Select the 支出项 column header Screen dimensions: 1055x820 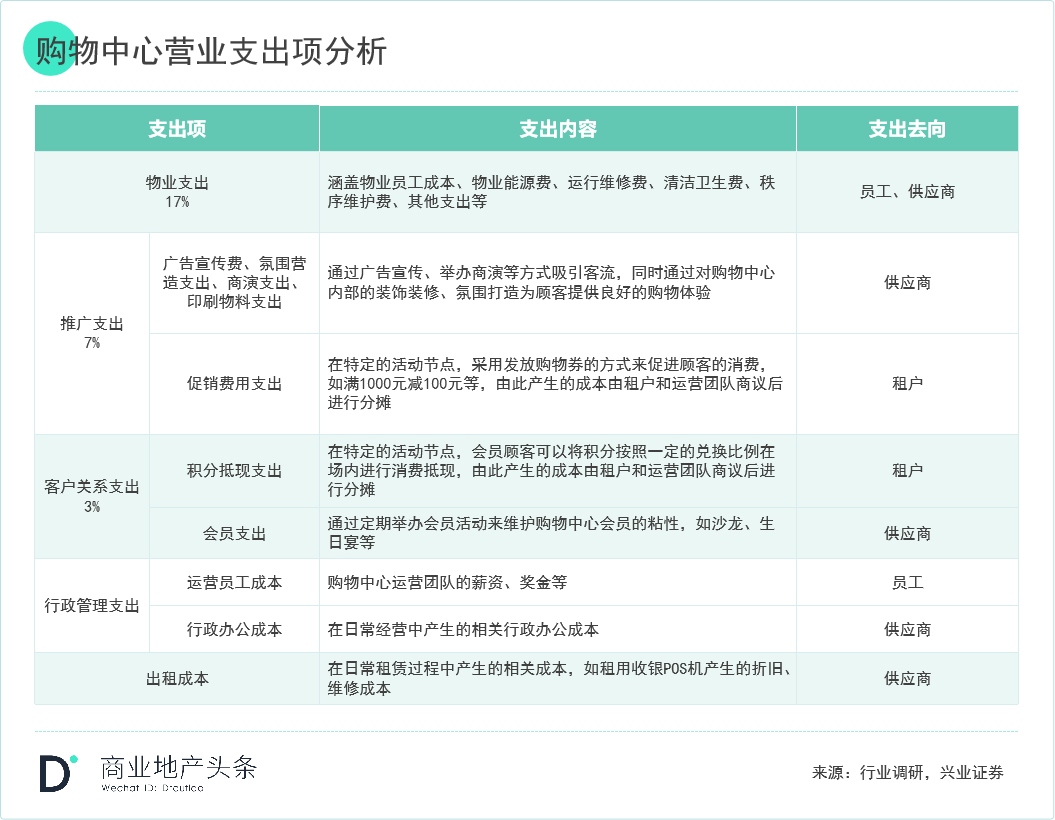point(175,128)
